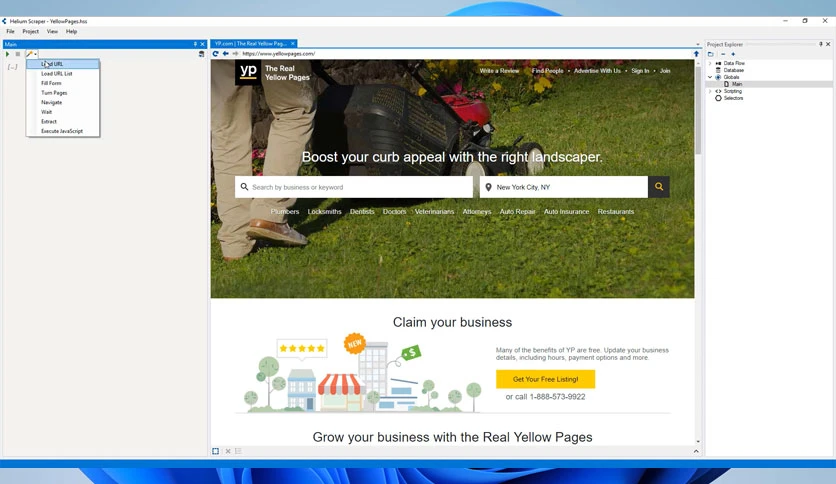The height and width of the screenshot is (484, 836).
Task: Pick Wait from the wizard menu
Action: coord(63,112)
